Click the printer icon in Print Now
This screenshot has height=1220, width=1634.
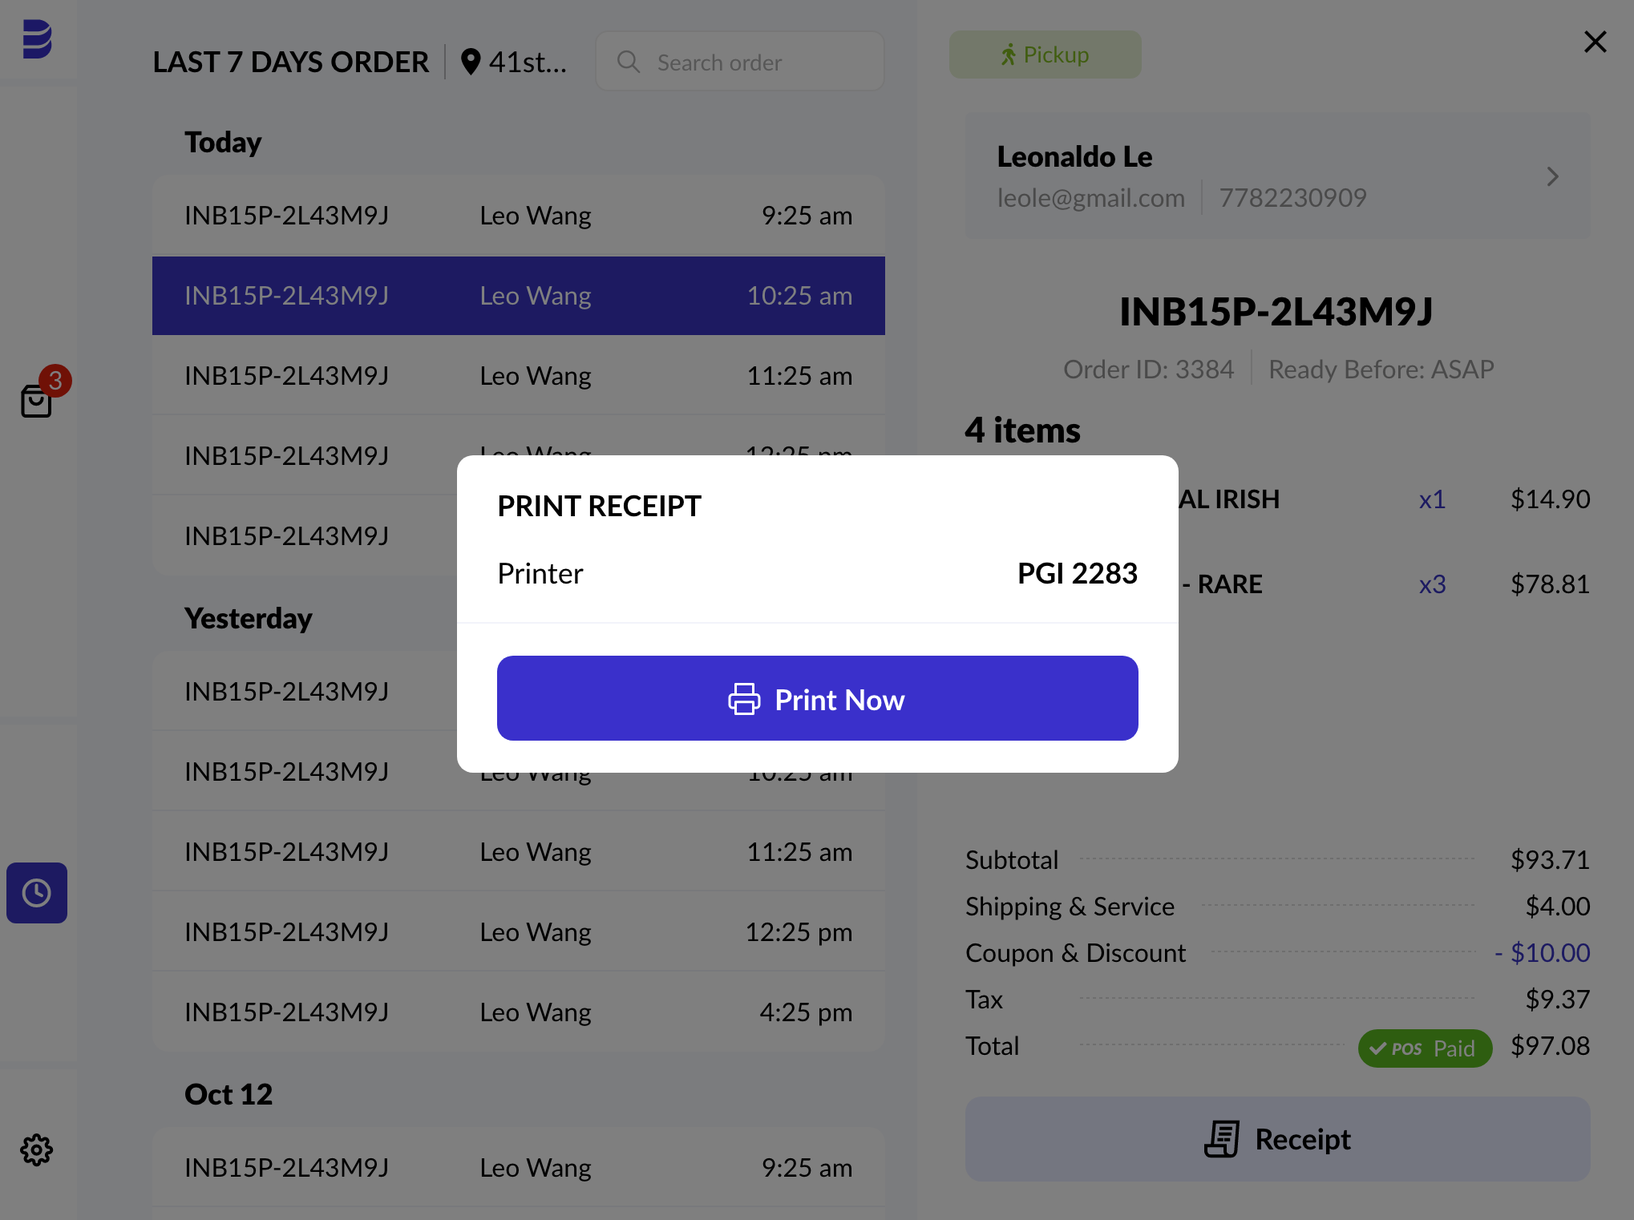click(x=744, y=699)
